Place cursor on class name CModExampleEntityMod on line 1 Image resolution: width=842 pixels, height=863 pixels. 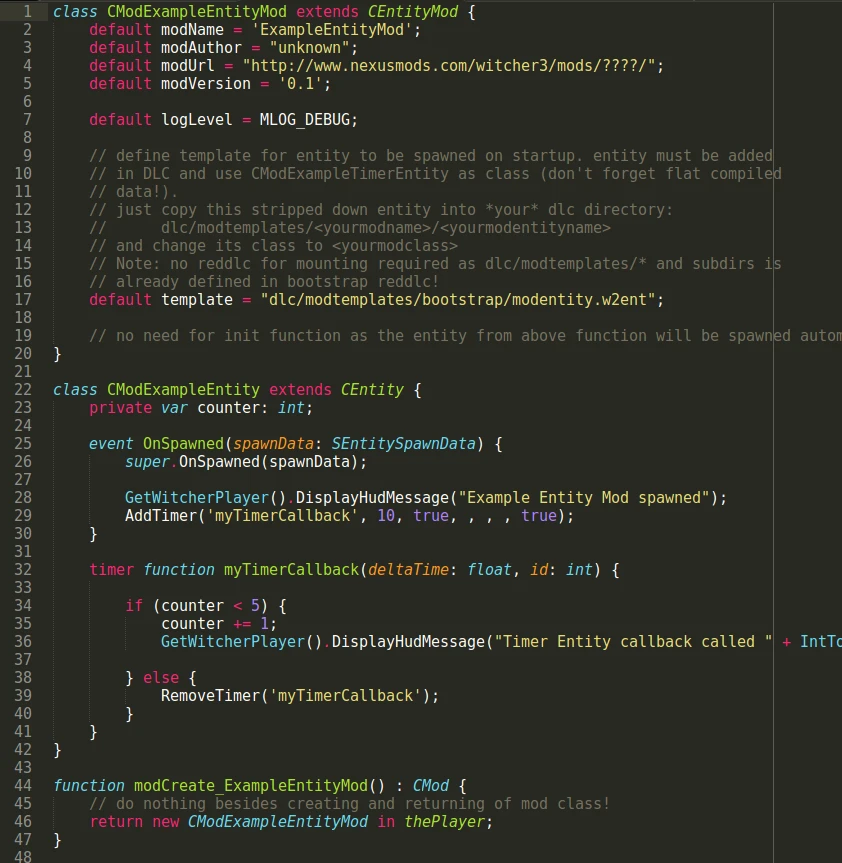click(196, 12)
